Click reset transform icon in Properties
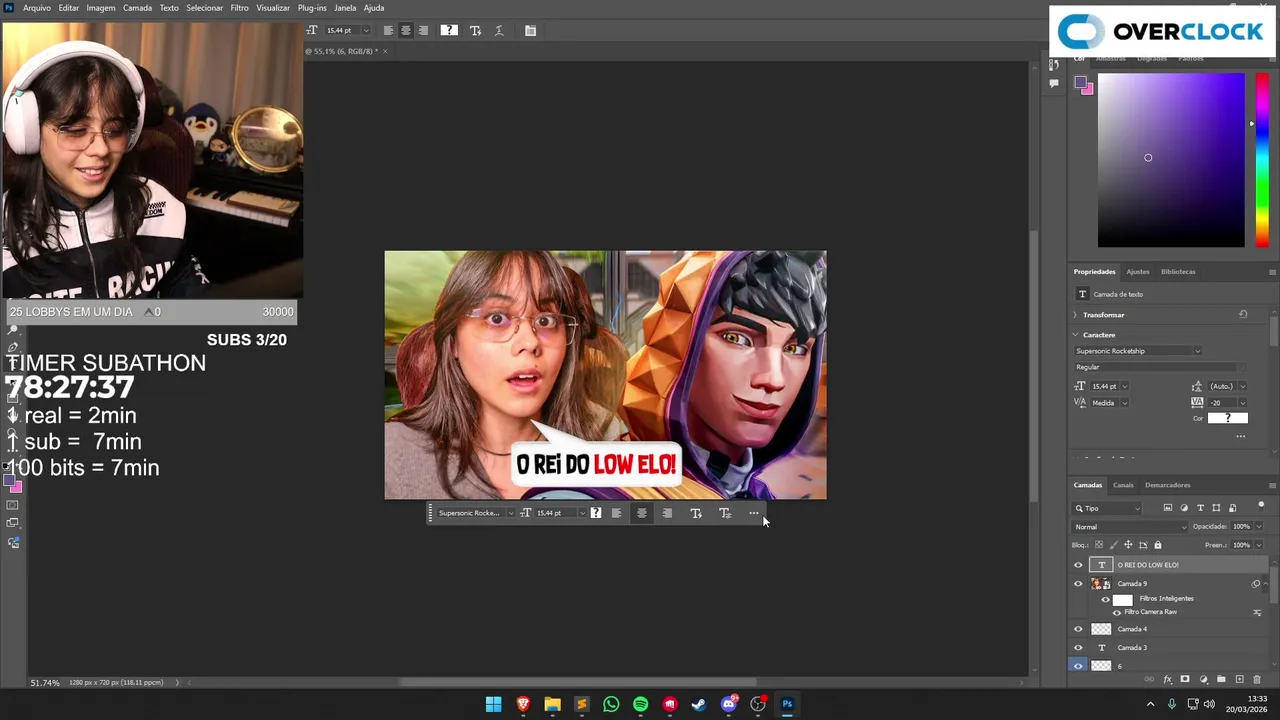The height and width of the screenshot is (720, 1280). click(1243, 315)
